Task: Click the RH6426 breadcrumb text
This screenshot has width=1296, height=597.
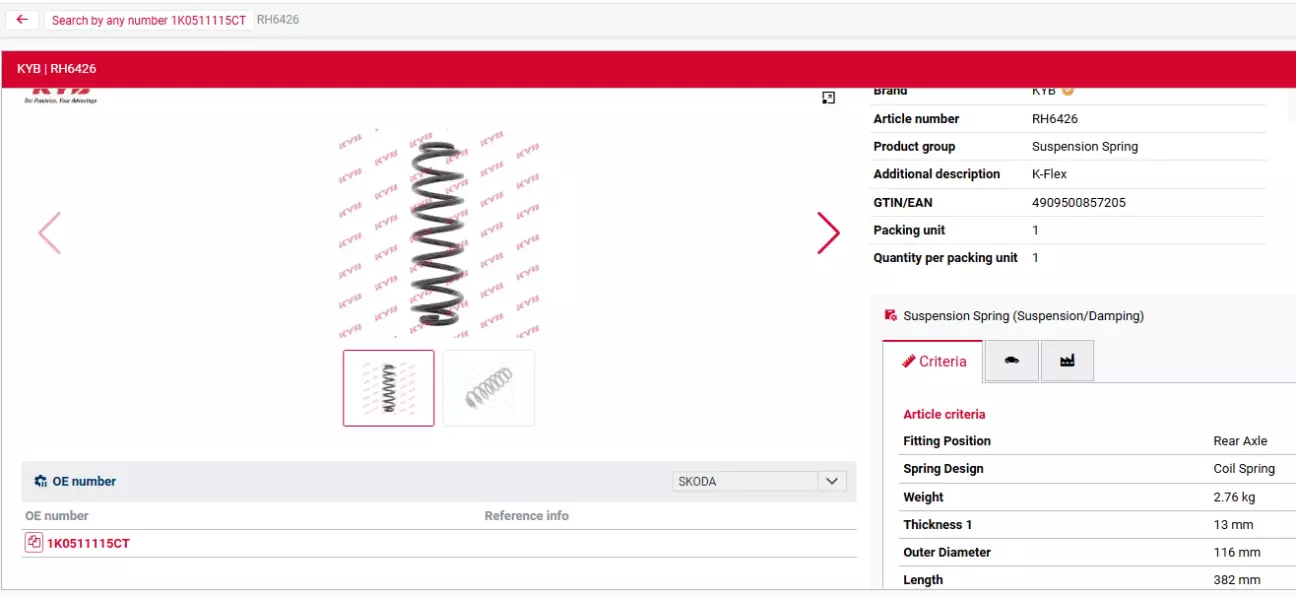Action: pyautogui.click(x=278, y=20)
